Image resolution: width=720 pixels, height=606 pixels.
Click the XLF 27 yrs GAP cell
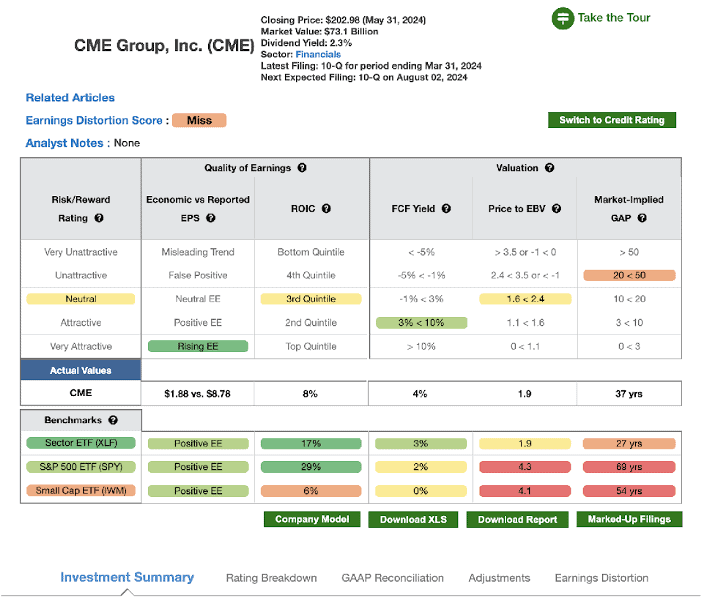629,444
